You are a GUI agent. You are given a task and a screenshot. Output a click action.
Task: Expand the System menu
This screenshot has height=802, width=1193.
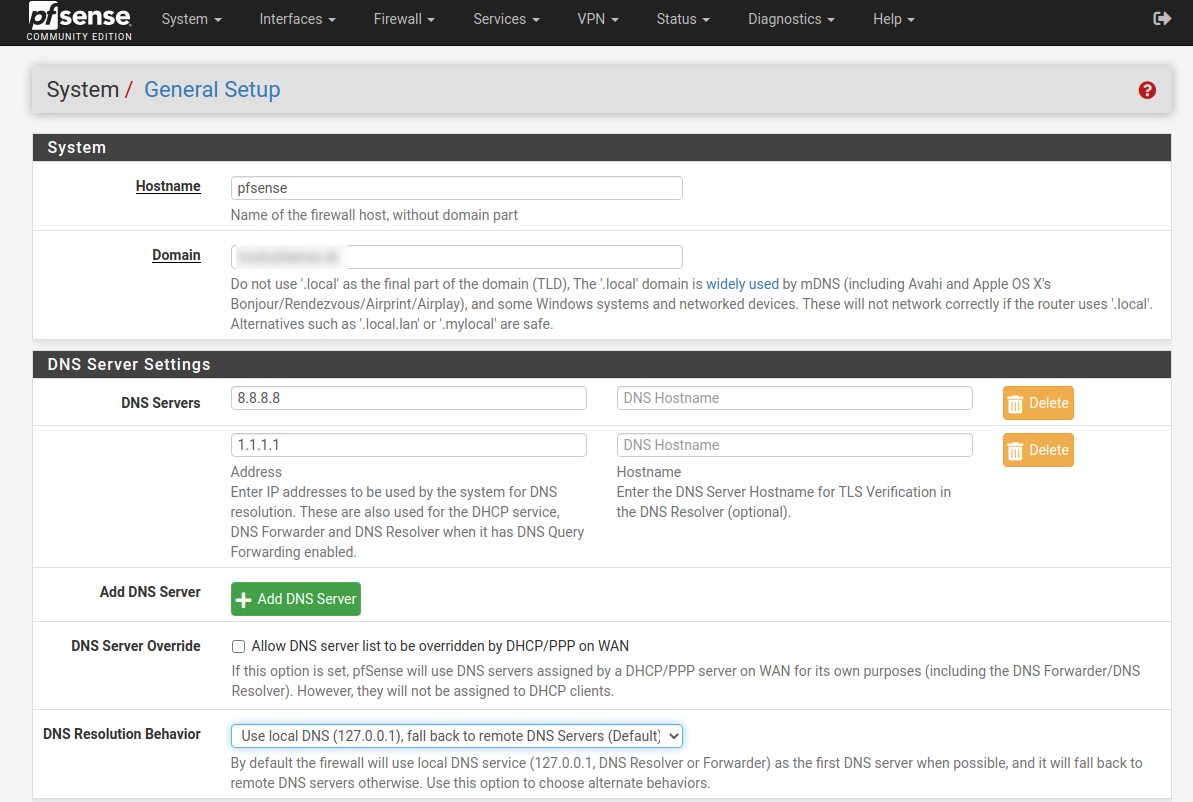pyautogui.click(x=191, y=19)
